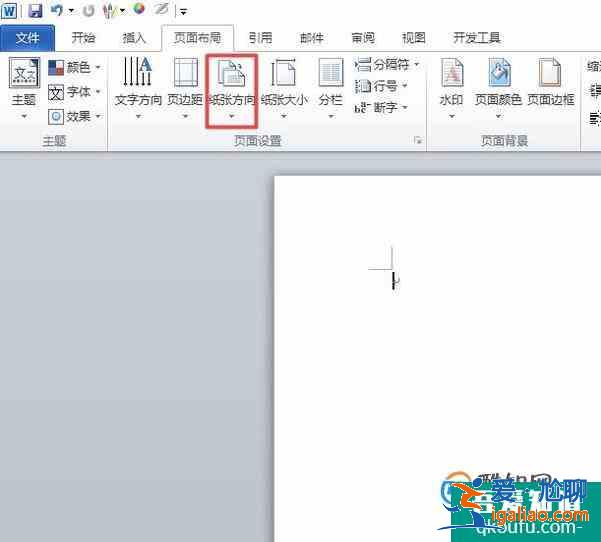This screenshot has width=601, height=542.
Task: Undo the last action
Action: [x=57, y=10]
